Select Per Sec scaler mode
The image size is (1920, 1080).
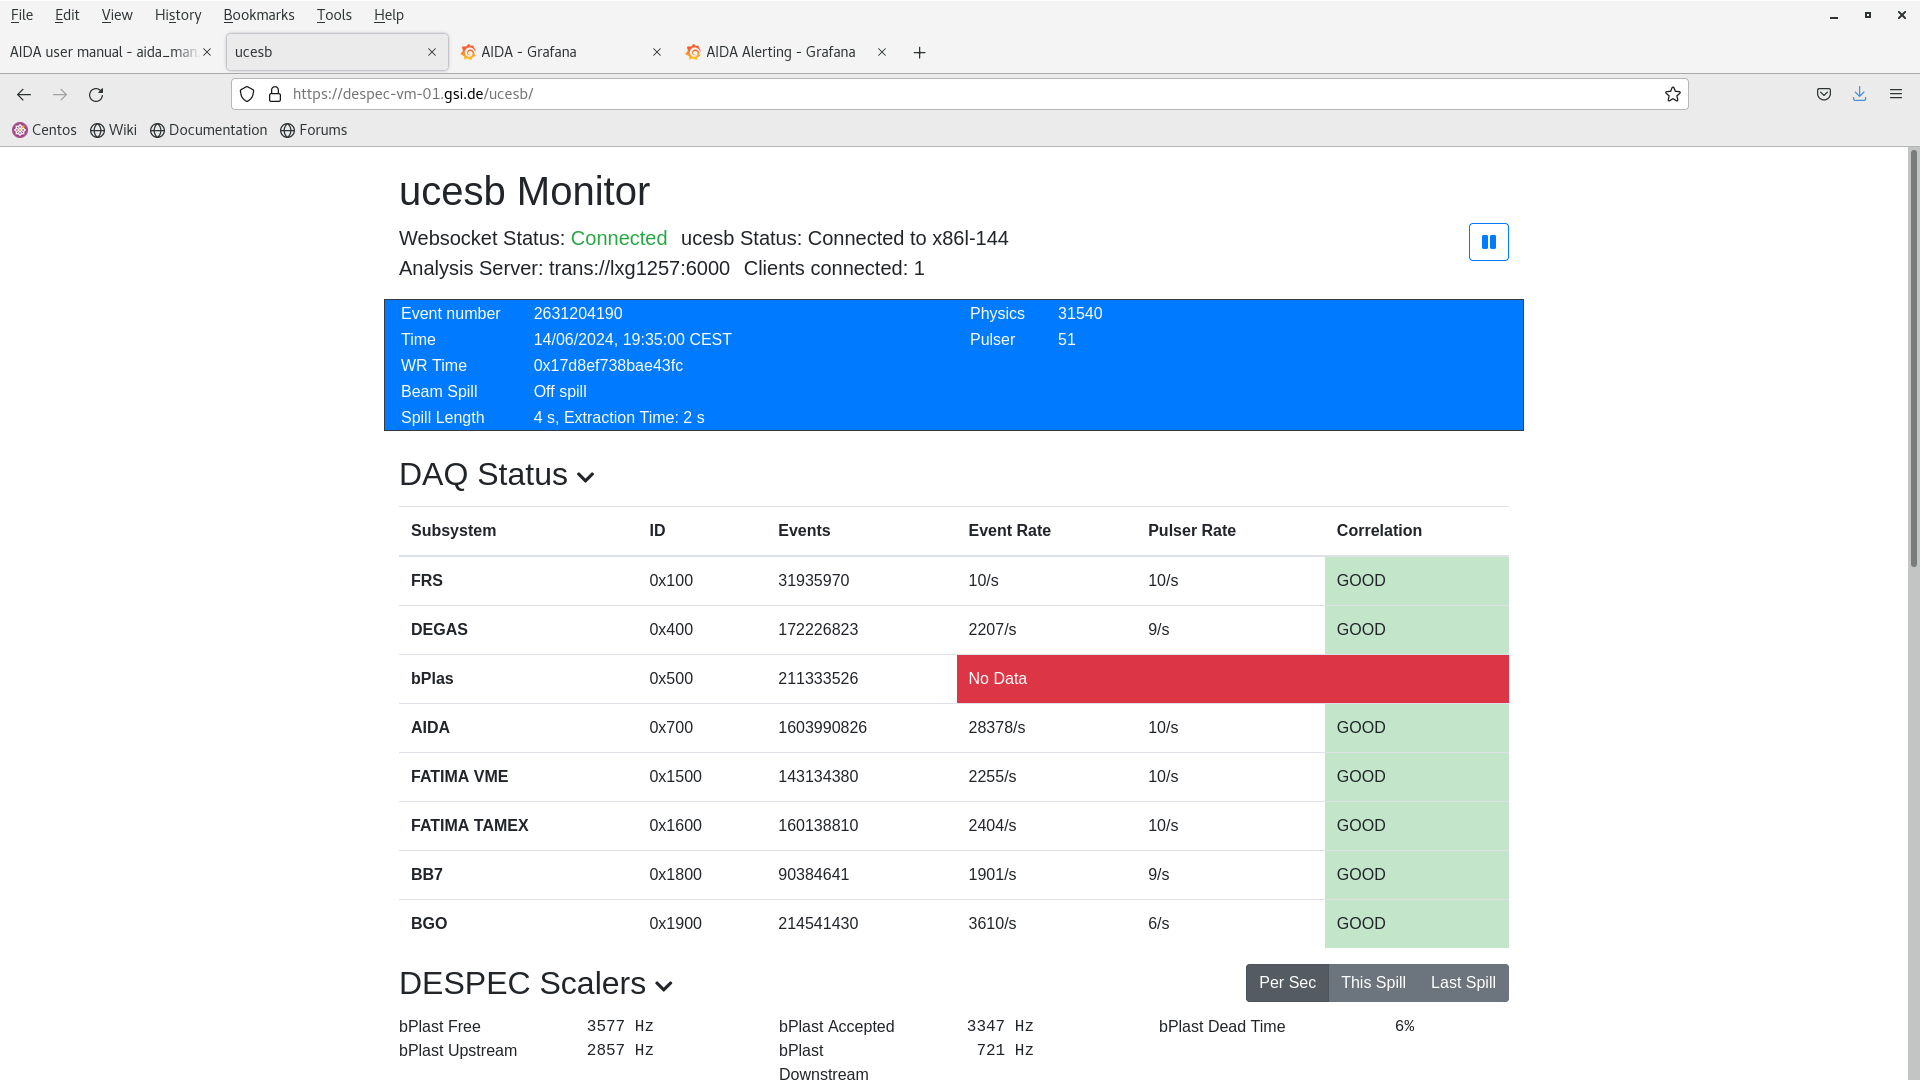(x=1286, y=983)
